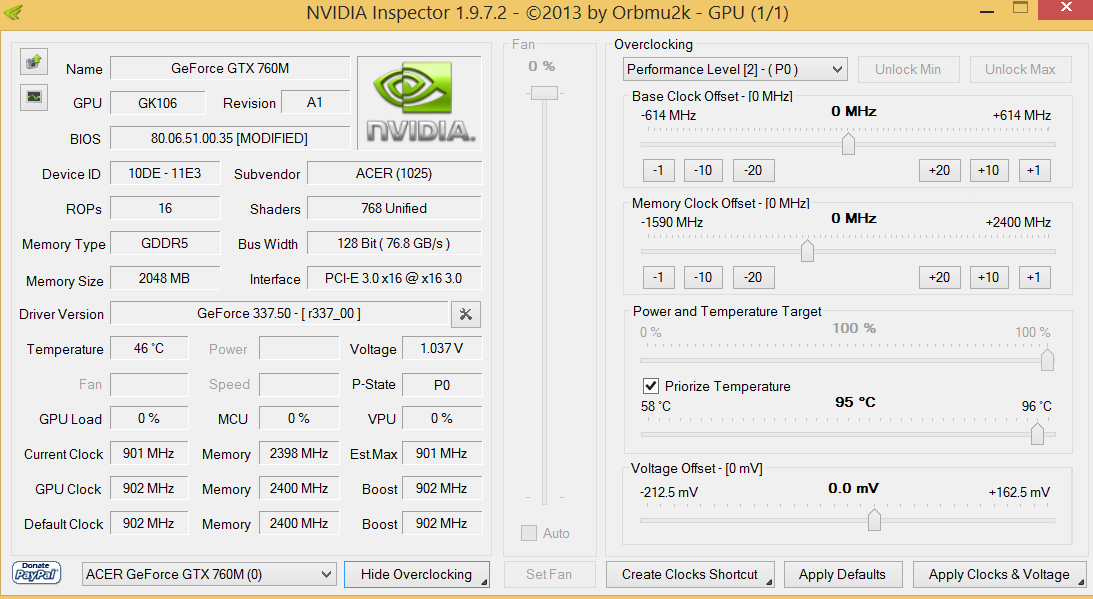Click the Power Target slider handle
The height and width of the screenshot is (599, 1093).
tap(1047, 360)
